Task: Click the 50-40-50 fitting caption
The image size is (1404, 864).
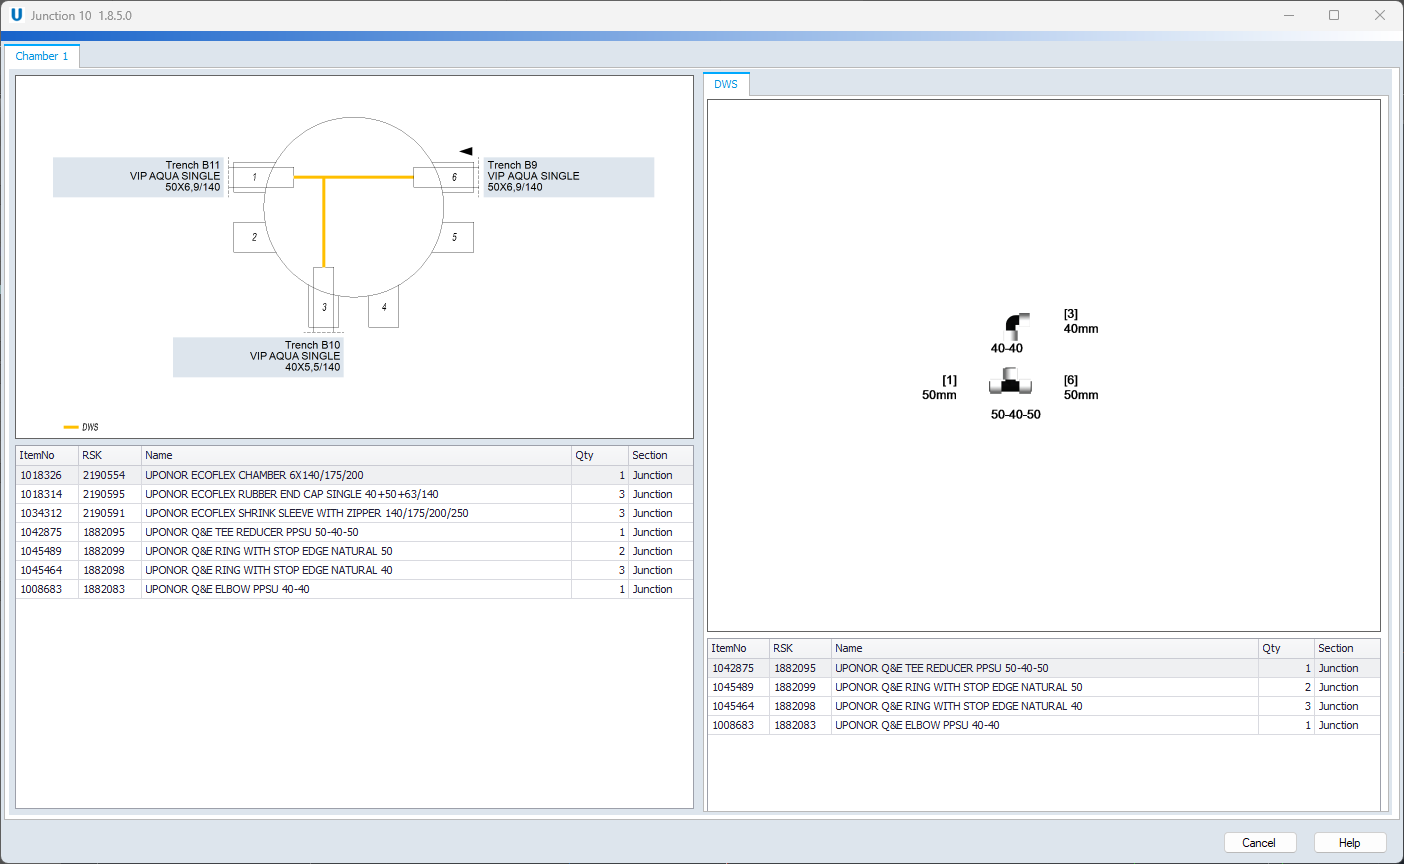Action: (1016, 414)
